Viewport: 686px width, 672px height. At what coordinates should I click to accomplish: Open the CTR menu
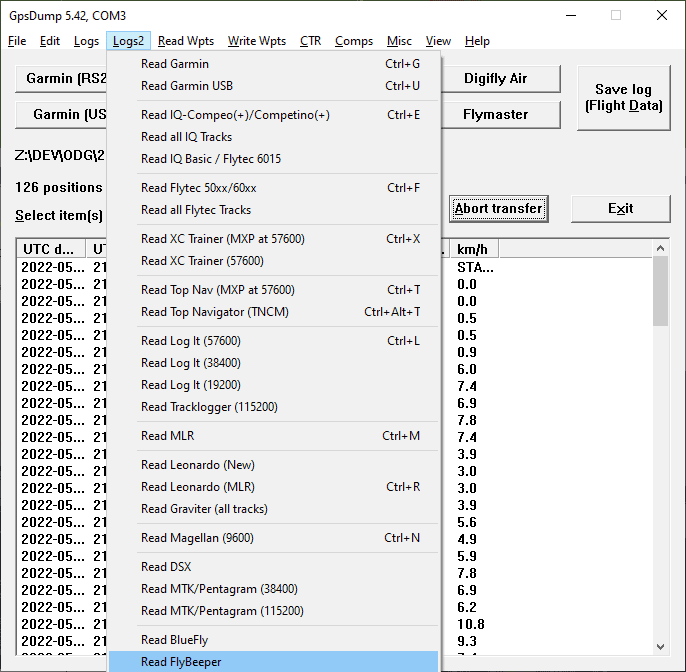(310, 41)
